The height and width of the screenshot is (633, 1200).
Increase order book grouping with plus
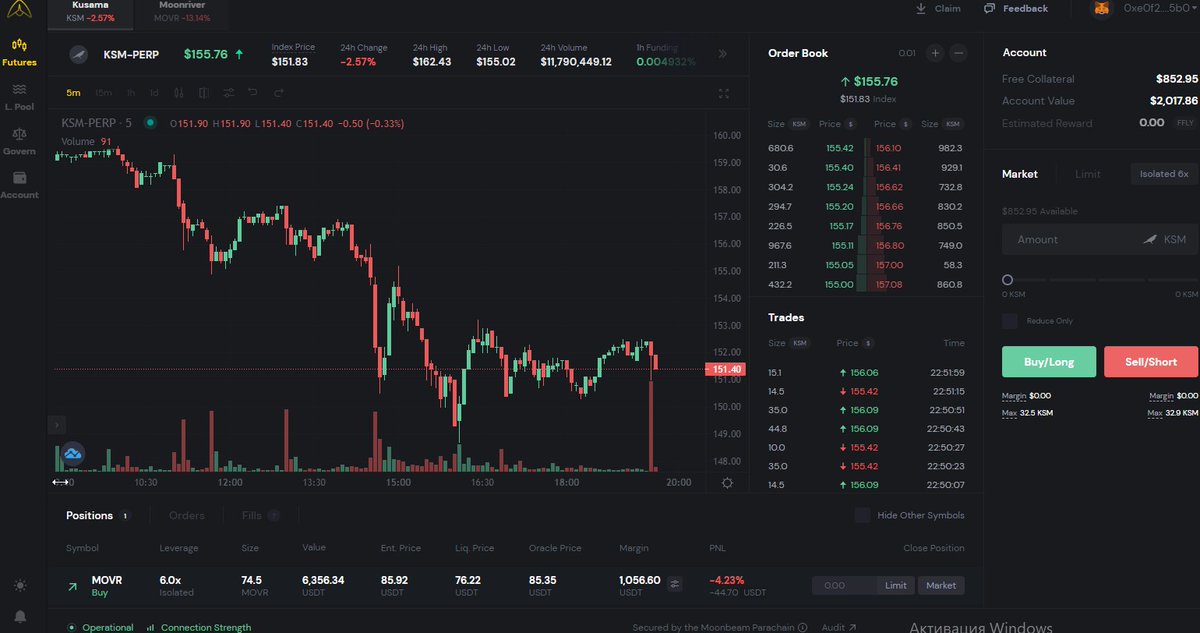click(x=935, y=53)
